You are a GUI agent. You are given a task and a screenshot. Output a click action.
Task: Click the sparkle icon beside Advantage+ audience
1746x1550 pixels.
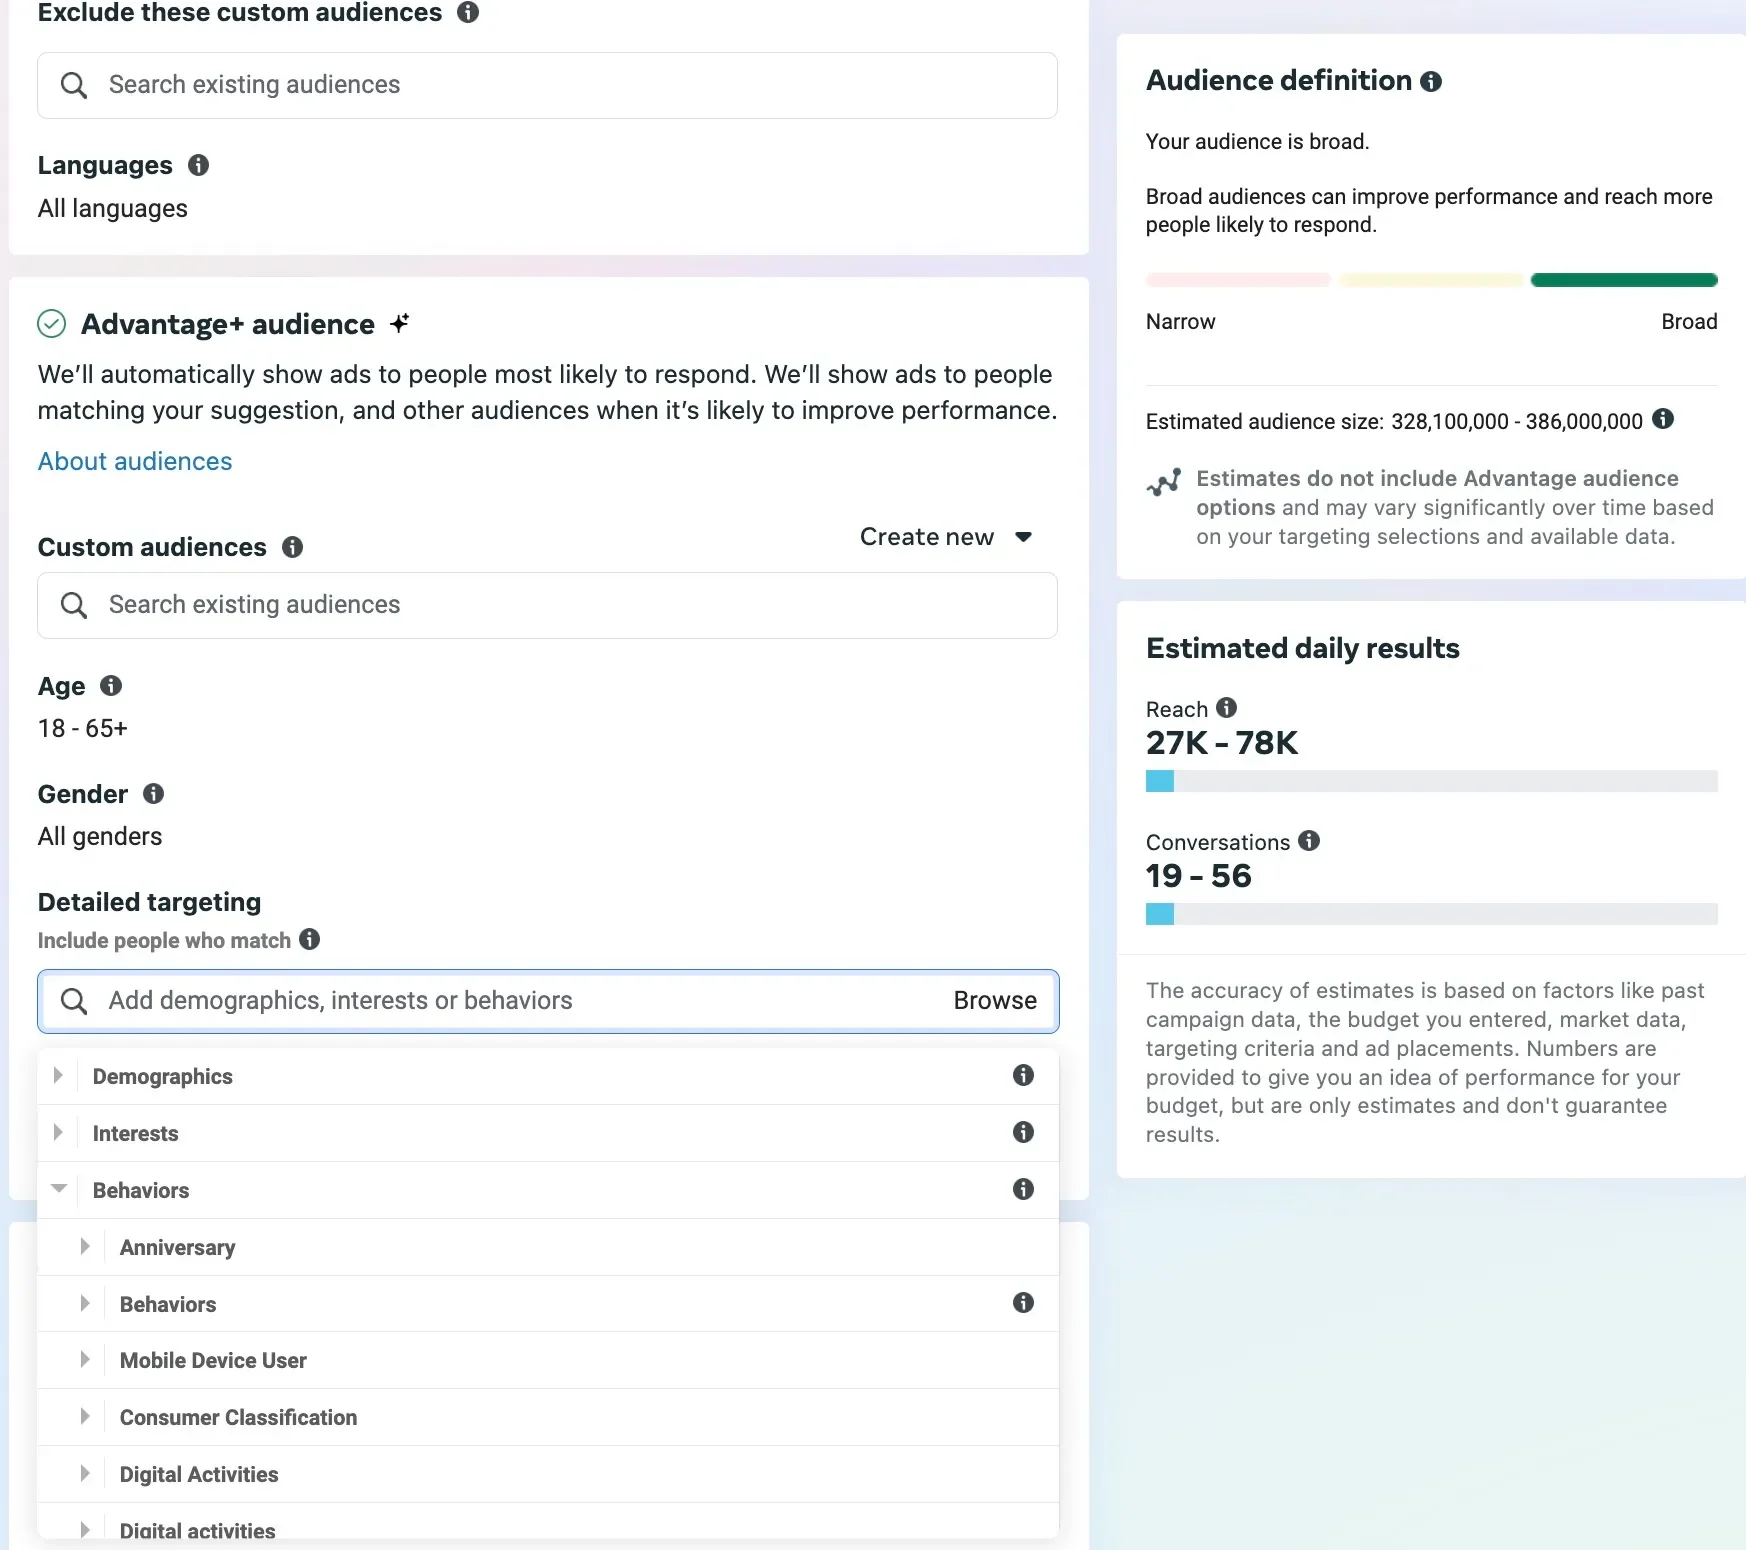(399, 322)
